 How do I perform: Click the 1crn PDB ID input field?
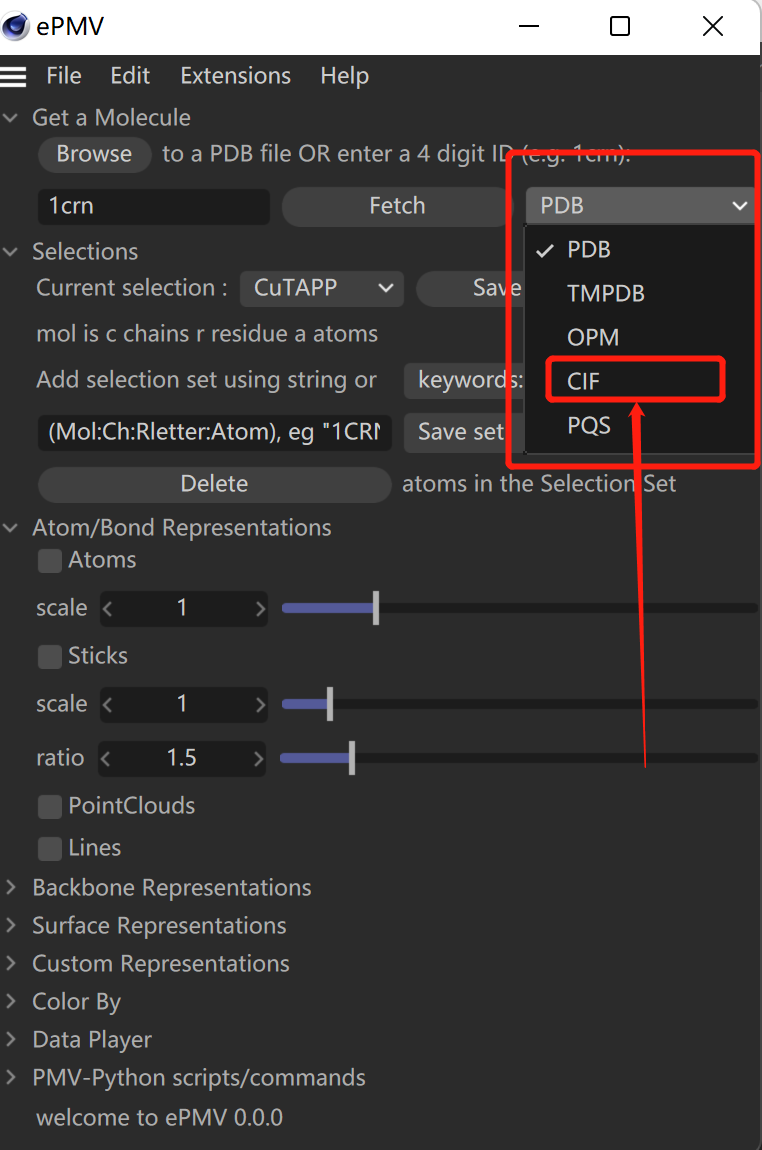[x=154, y=207]
